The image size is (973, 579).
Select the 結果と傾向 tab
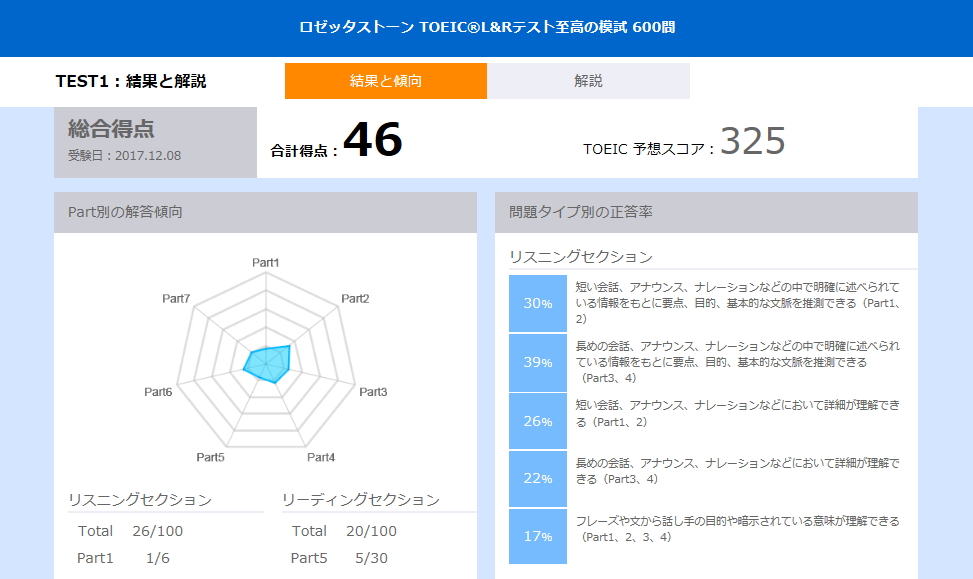click(x=386, y=81)
